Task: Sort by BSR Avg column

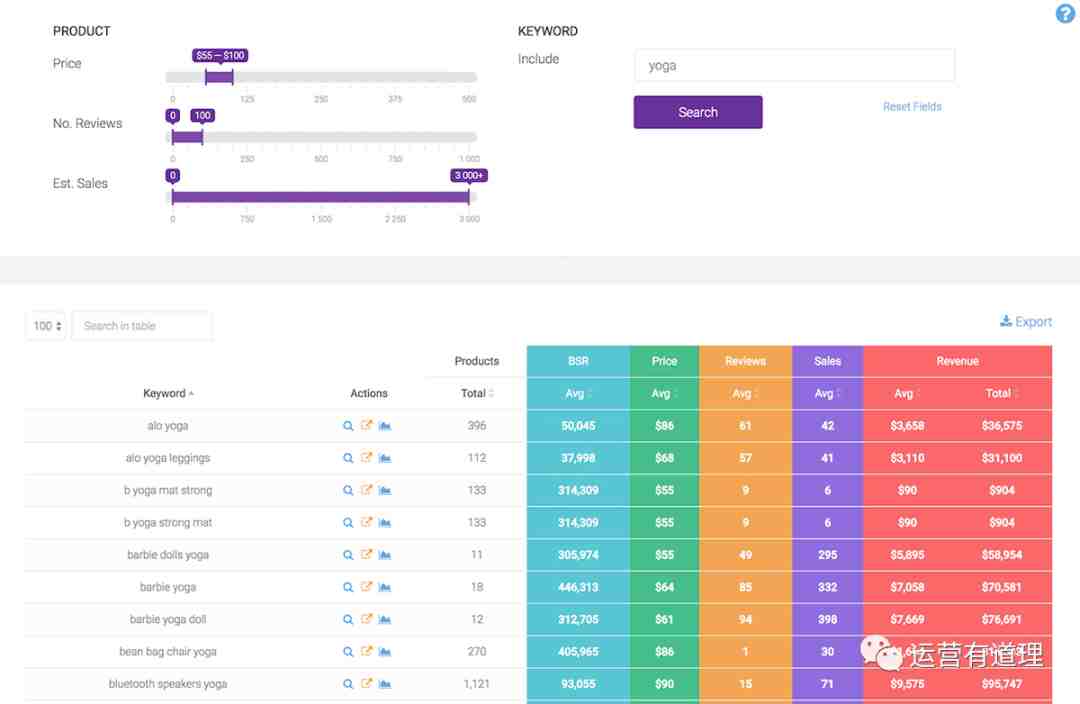Action: (x=578, y=393)
